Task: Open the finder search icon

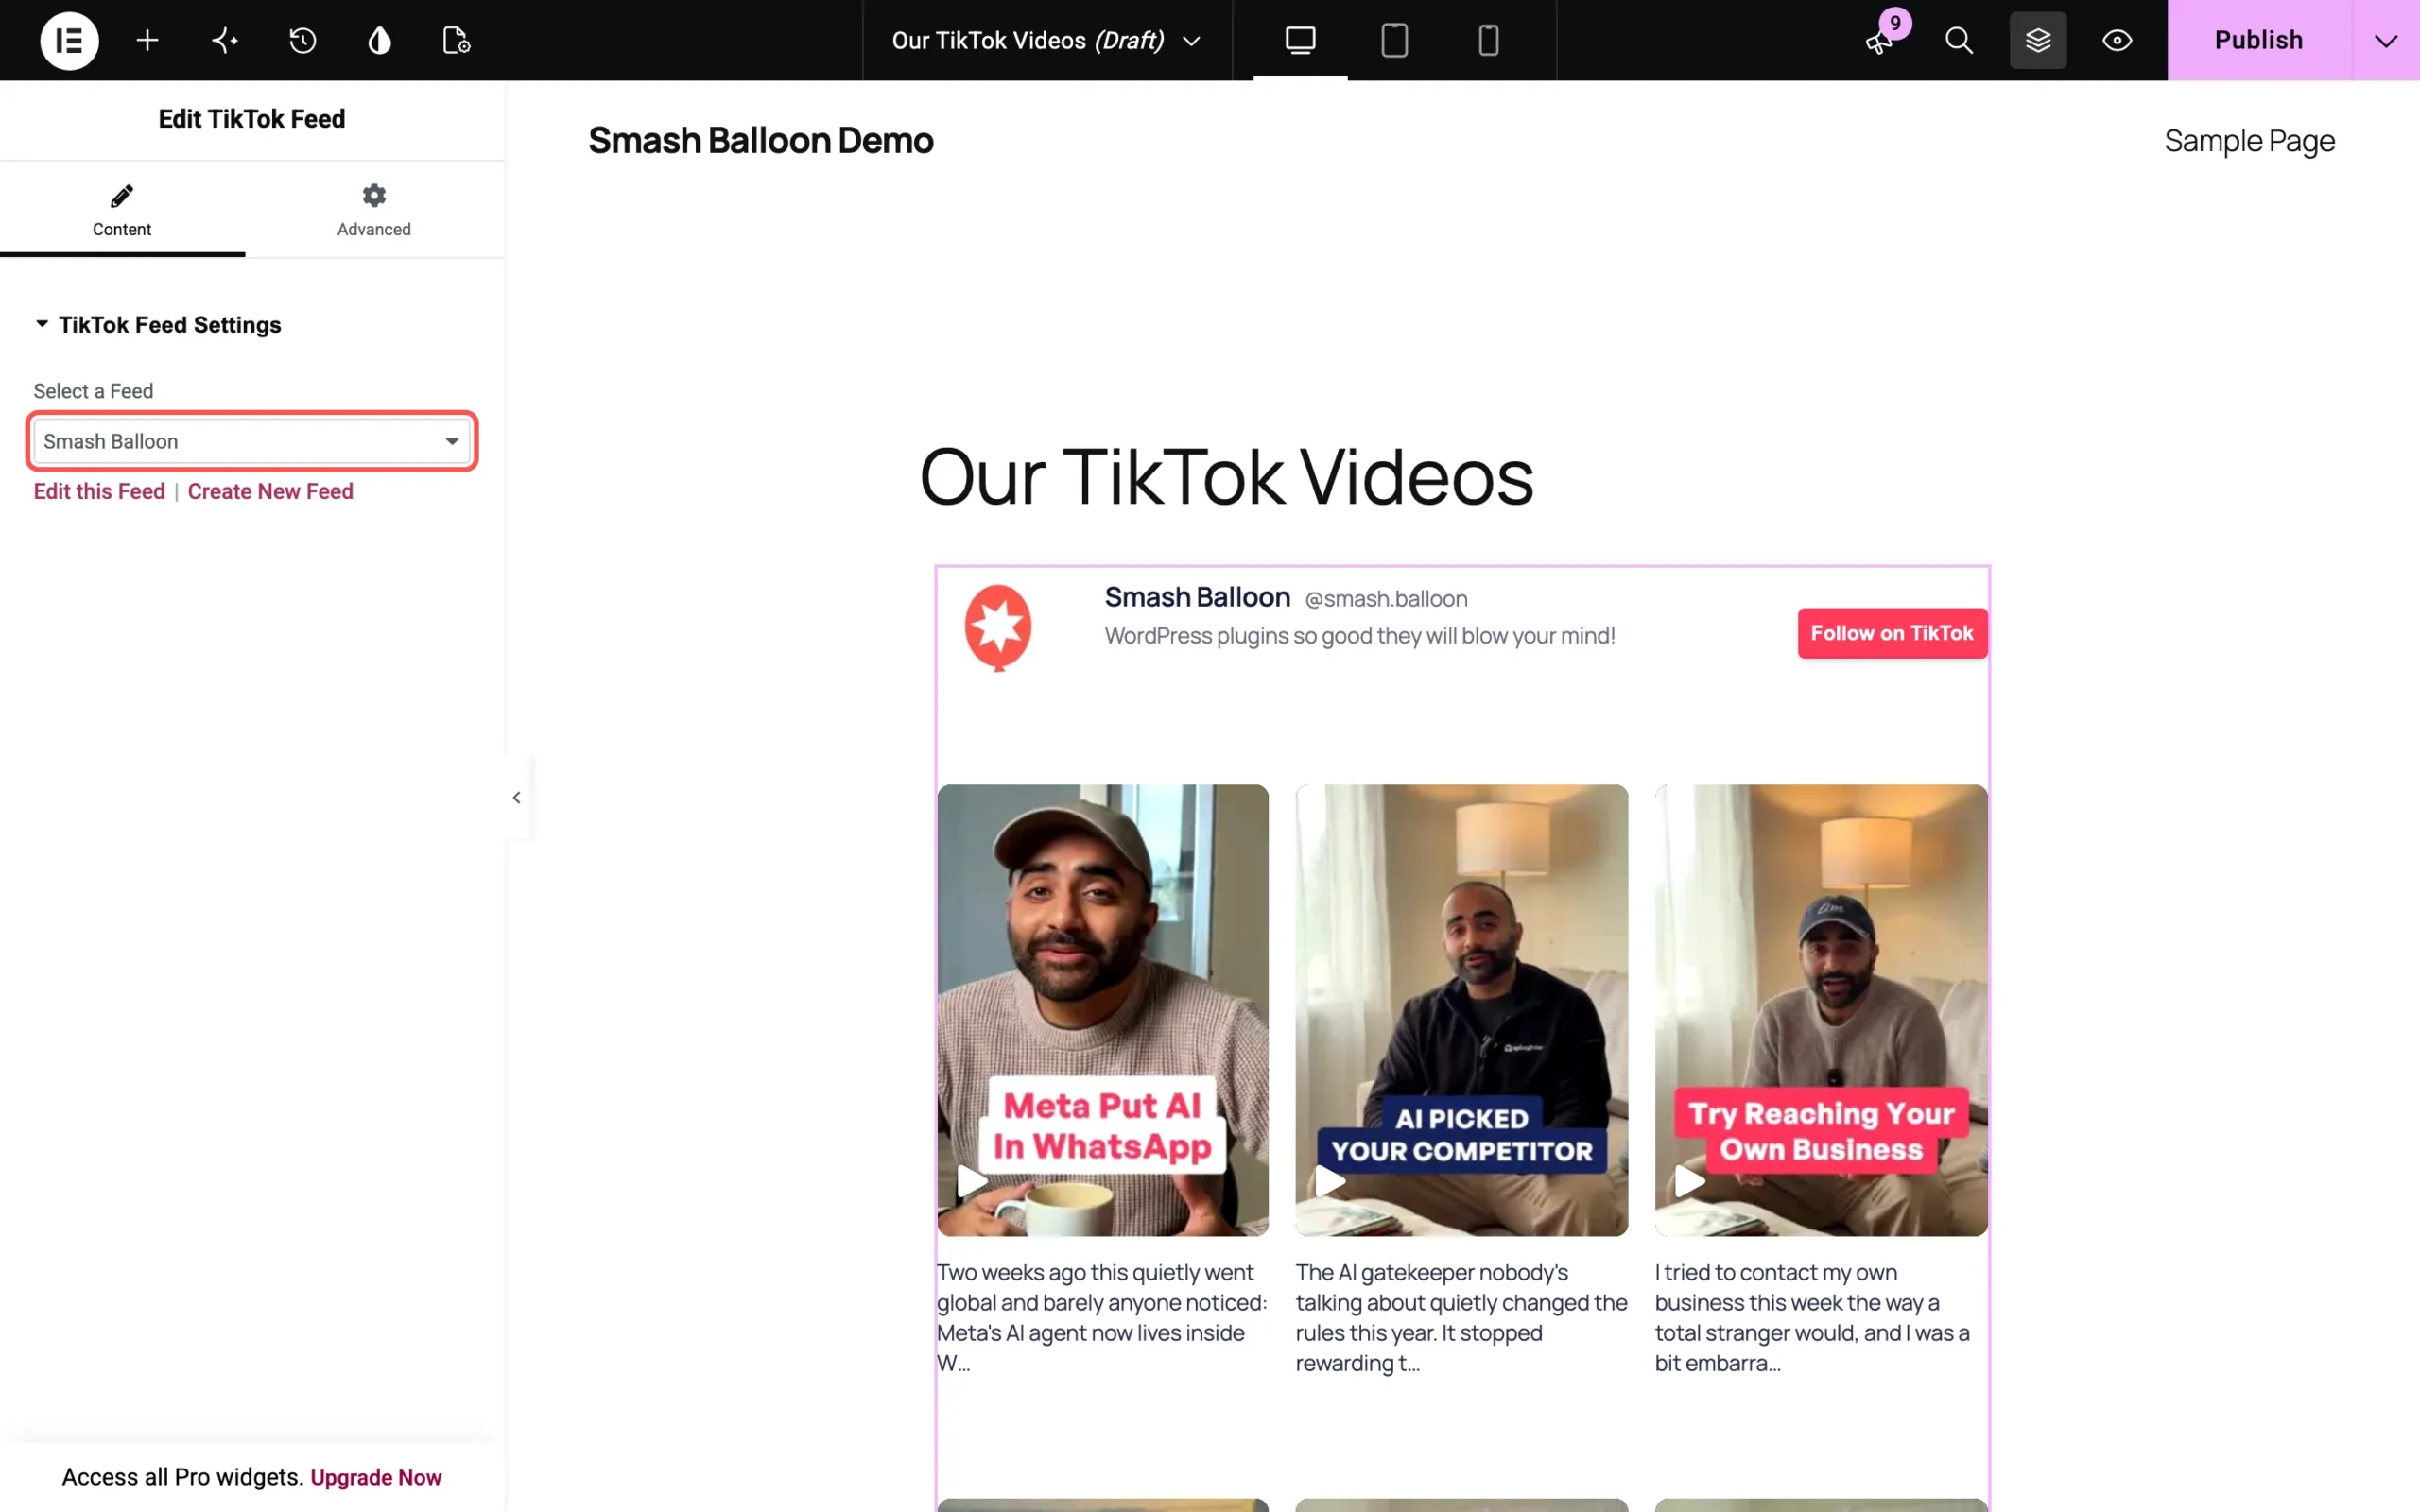Action: [1959, 40]
